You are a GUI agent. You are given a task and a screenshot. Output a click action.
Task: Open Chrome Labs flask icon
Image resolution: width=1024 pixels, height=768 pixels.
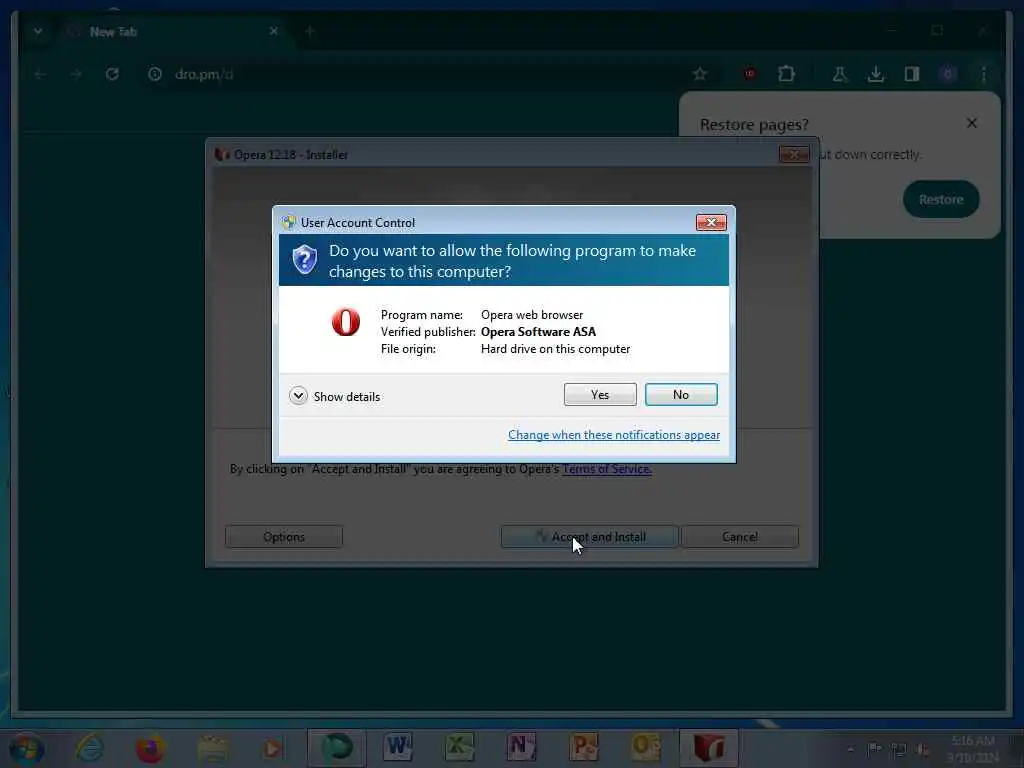[840, 74]
